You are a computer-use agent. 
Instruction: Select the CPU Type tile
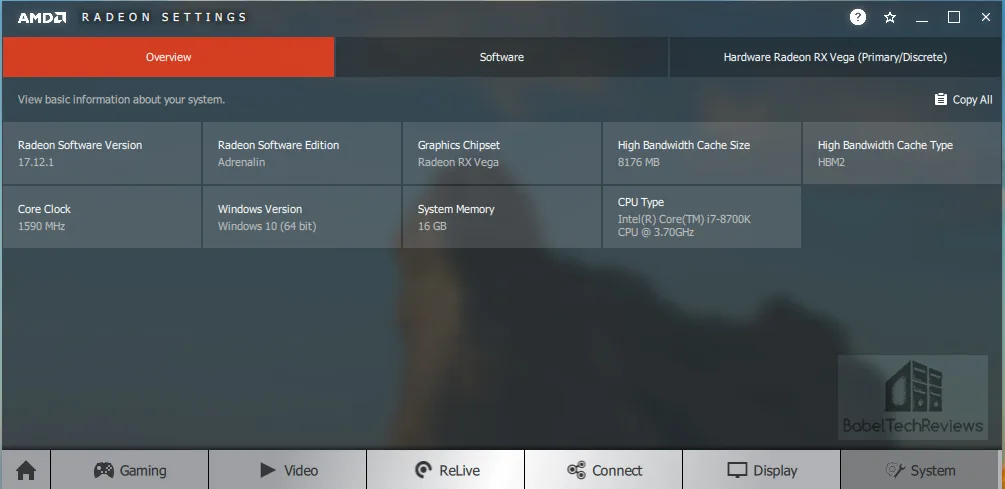tap(702, 217)
